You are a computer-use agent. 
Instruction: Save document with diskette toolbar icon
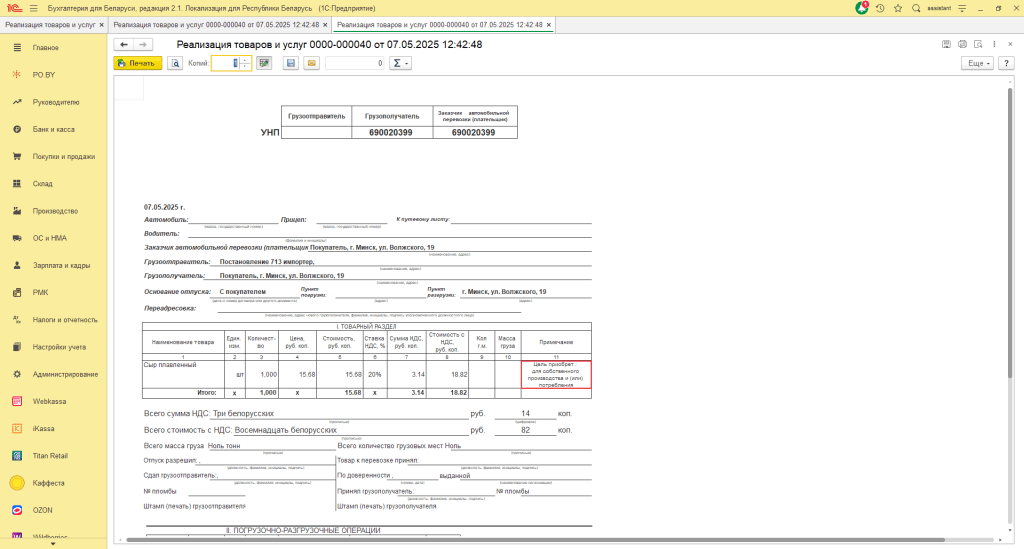pyautogui.click(x=291, y=63)
